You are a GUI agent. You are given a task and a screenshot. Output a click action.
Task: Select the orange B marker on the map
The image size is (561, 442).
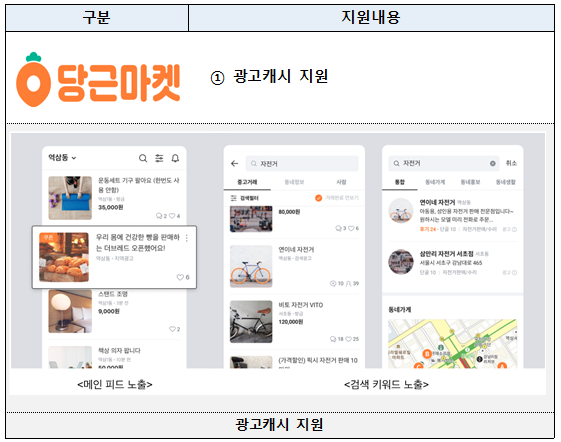click(427, 354)
